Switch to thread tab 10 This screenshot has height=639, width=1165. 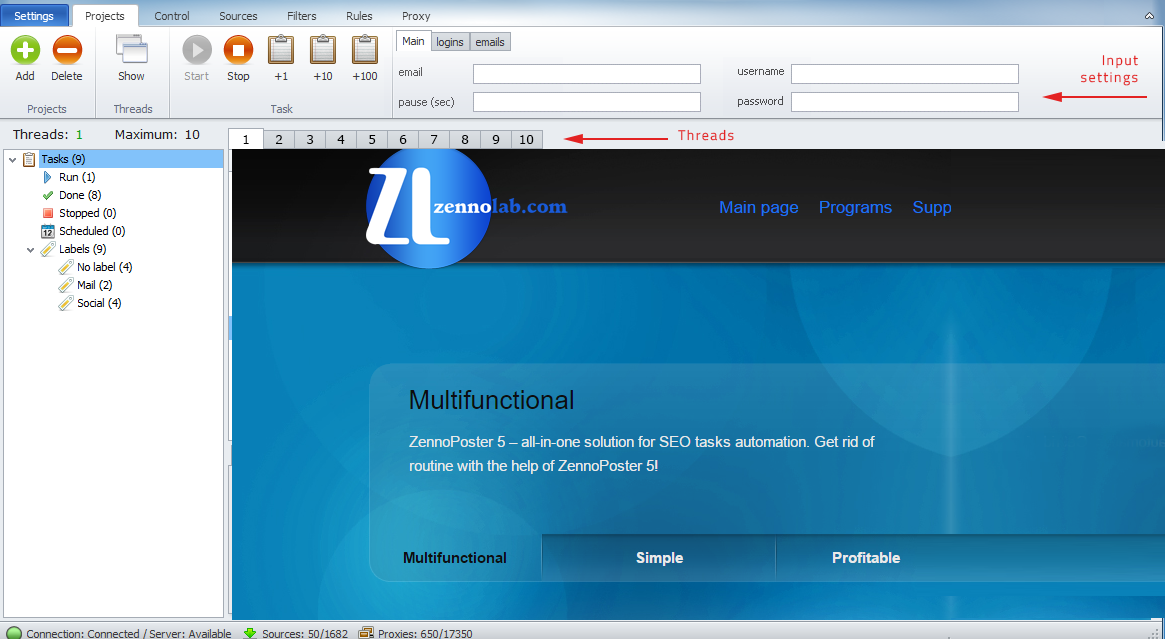point(526,140)
